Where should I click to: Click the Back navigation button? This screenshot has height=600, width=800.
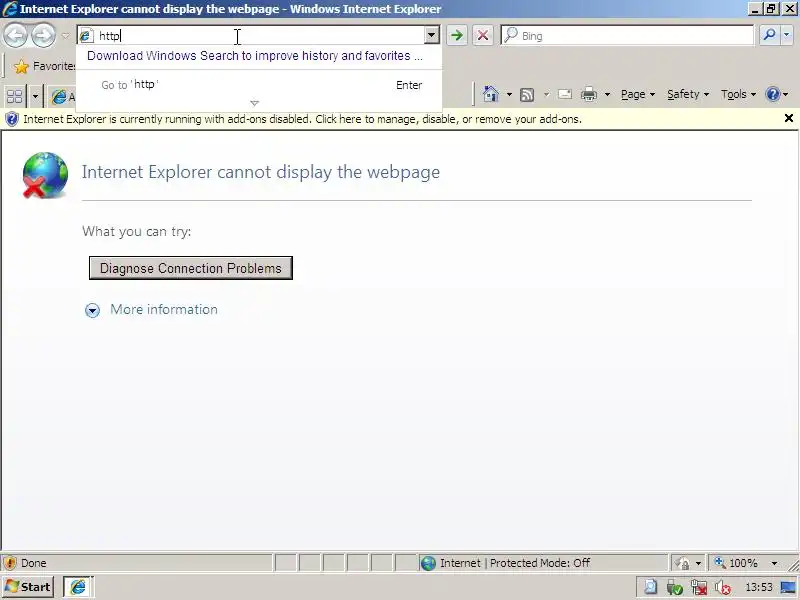pos(16,36)
